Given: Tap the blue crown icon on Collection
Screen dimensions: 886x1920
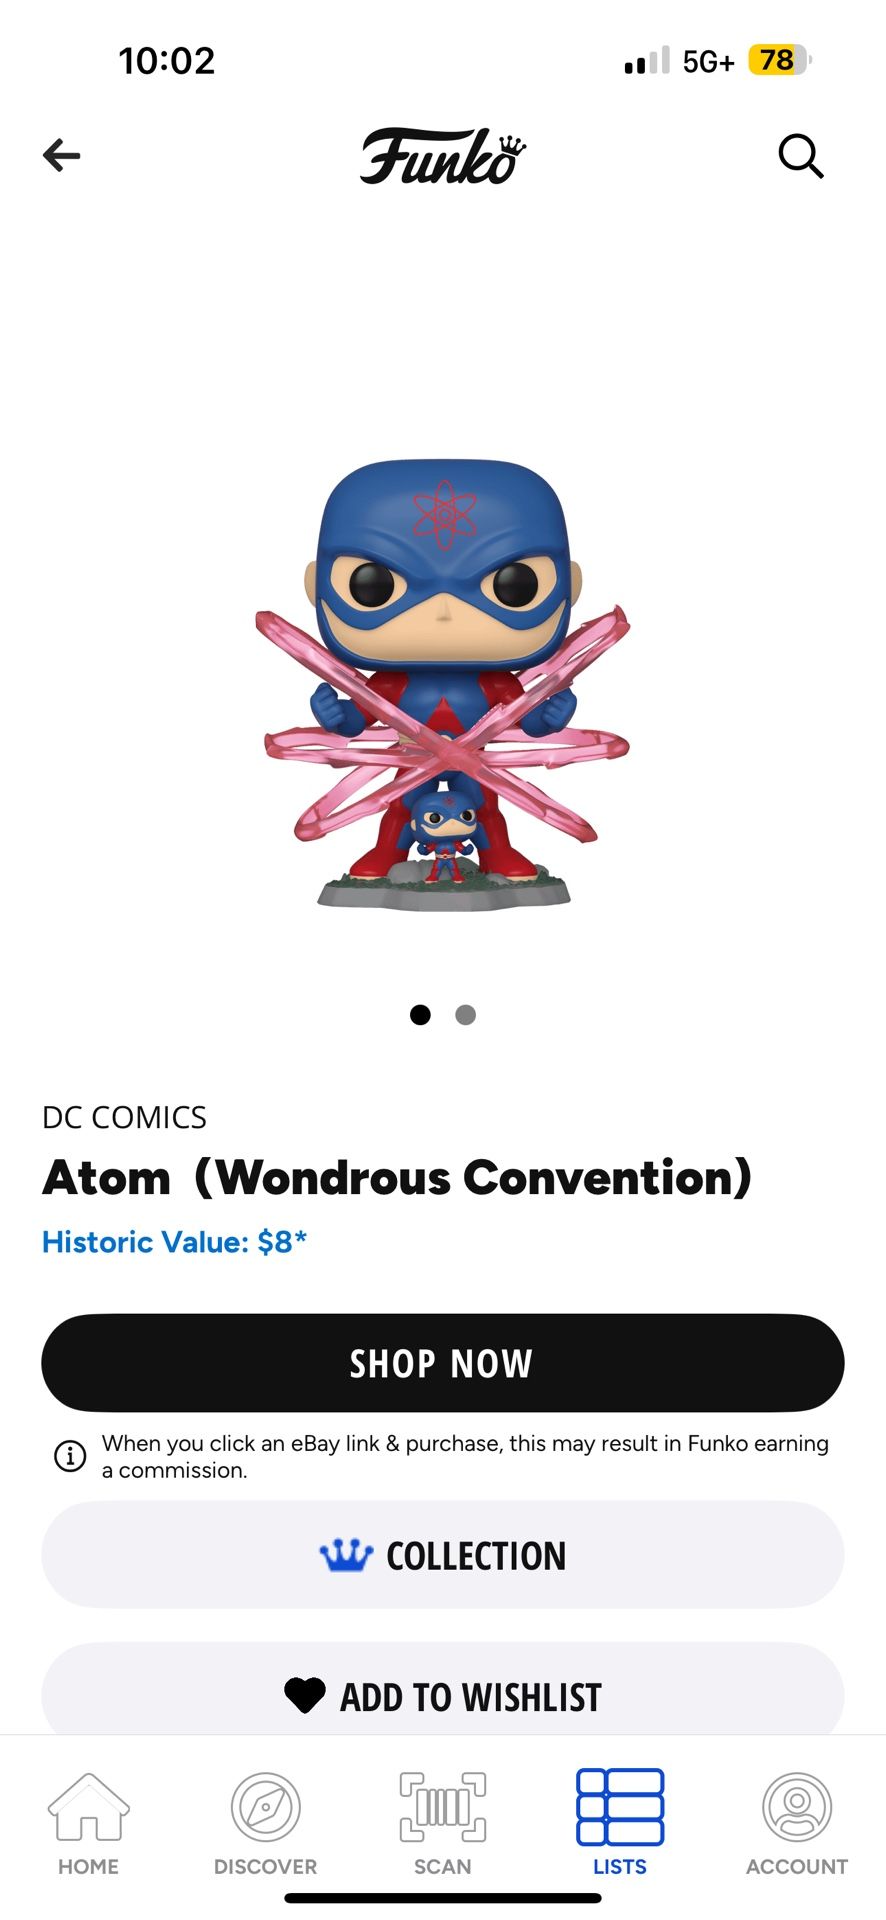Looking at the screenshot, I should (x=346, y=1555).
